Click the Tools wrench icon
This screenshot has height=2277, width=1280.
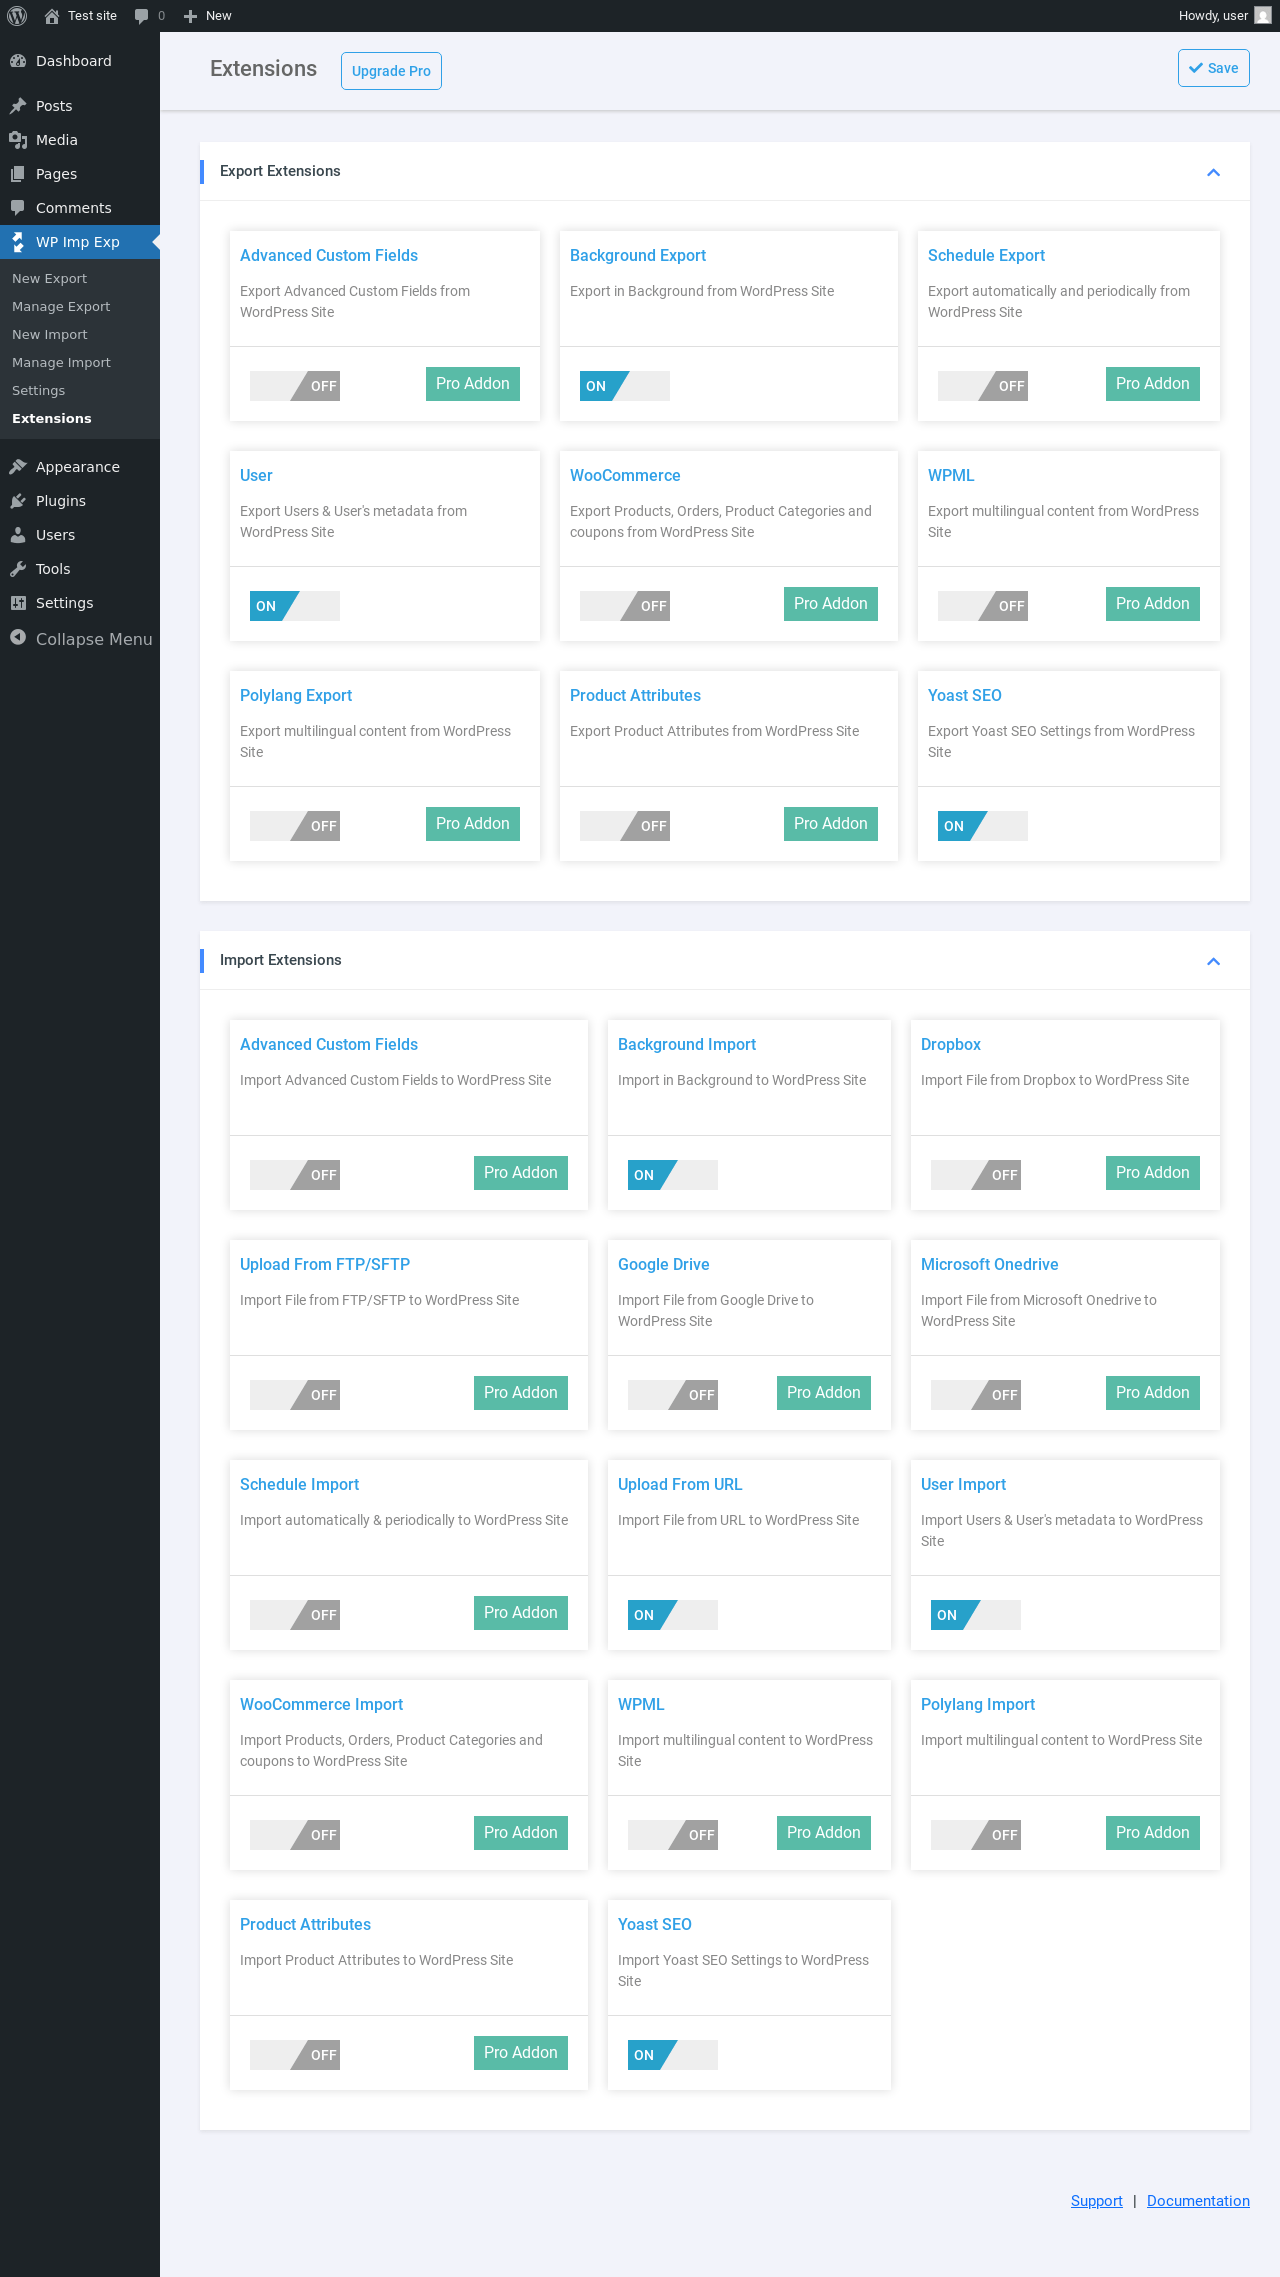[x=18, y=569]
